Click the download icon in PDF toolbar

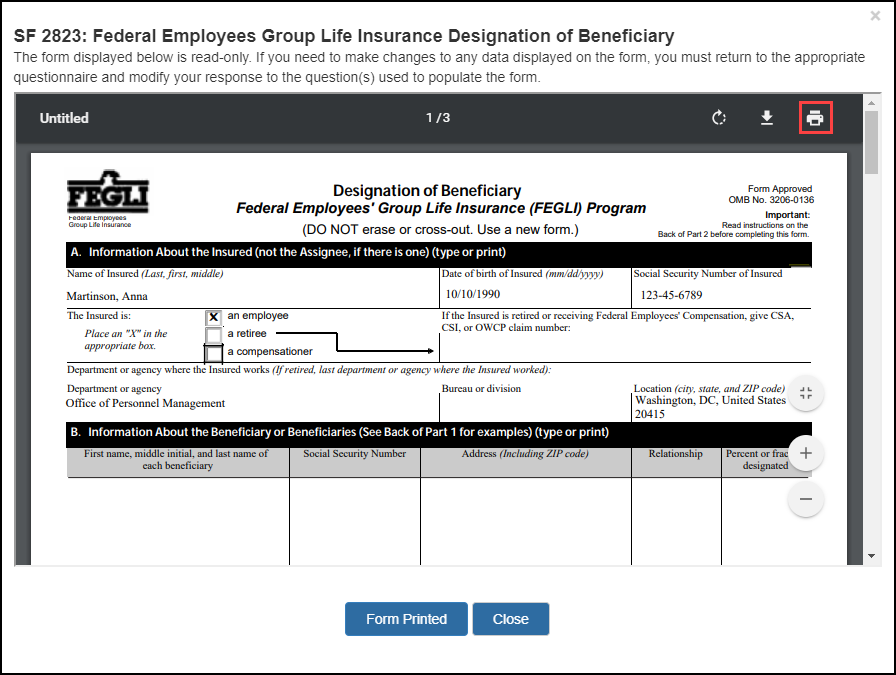coord(767,118)
